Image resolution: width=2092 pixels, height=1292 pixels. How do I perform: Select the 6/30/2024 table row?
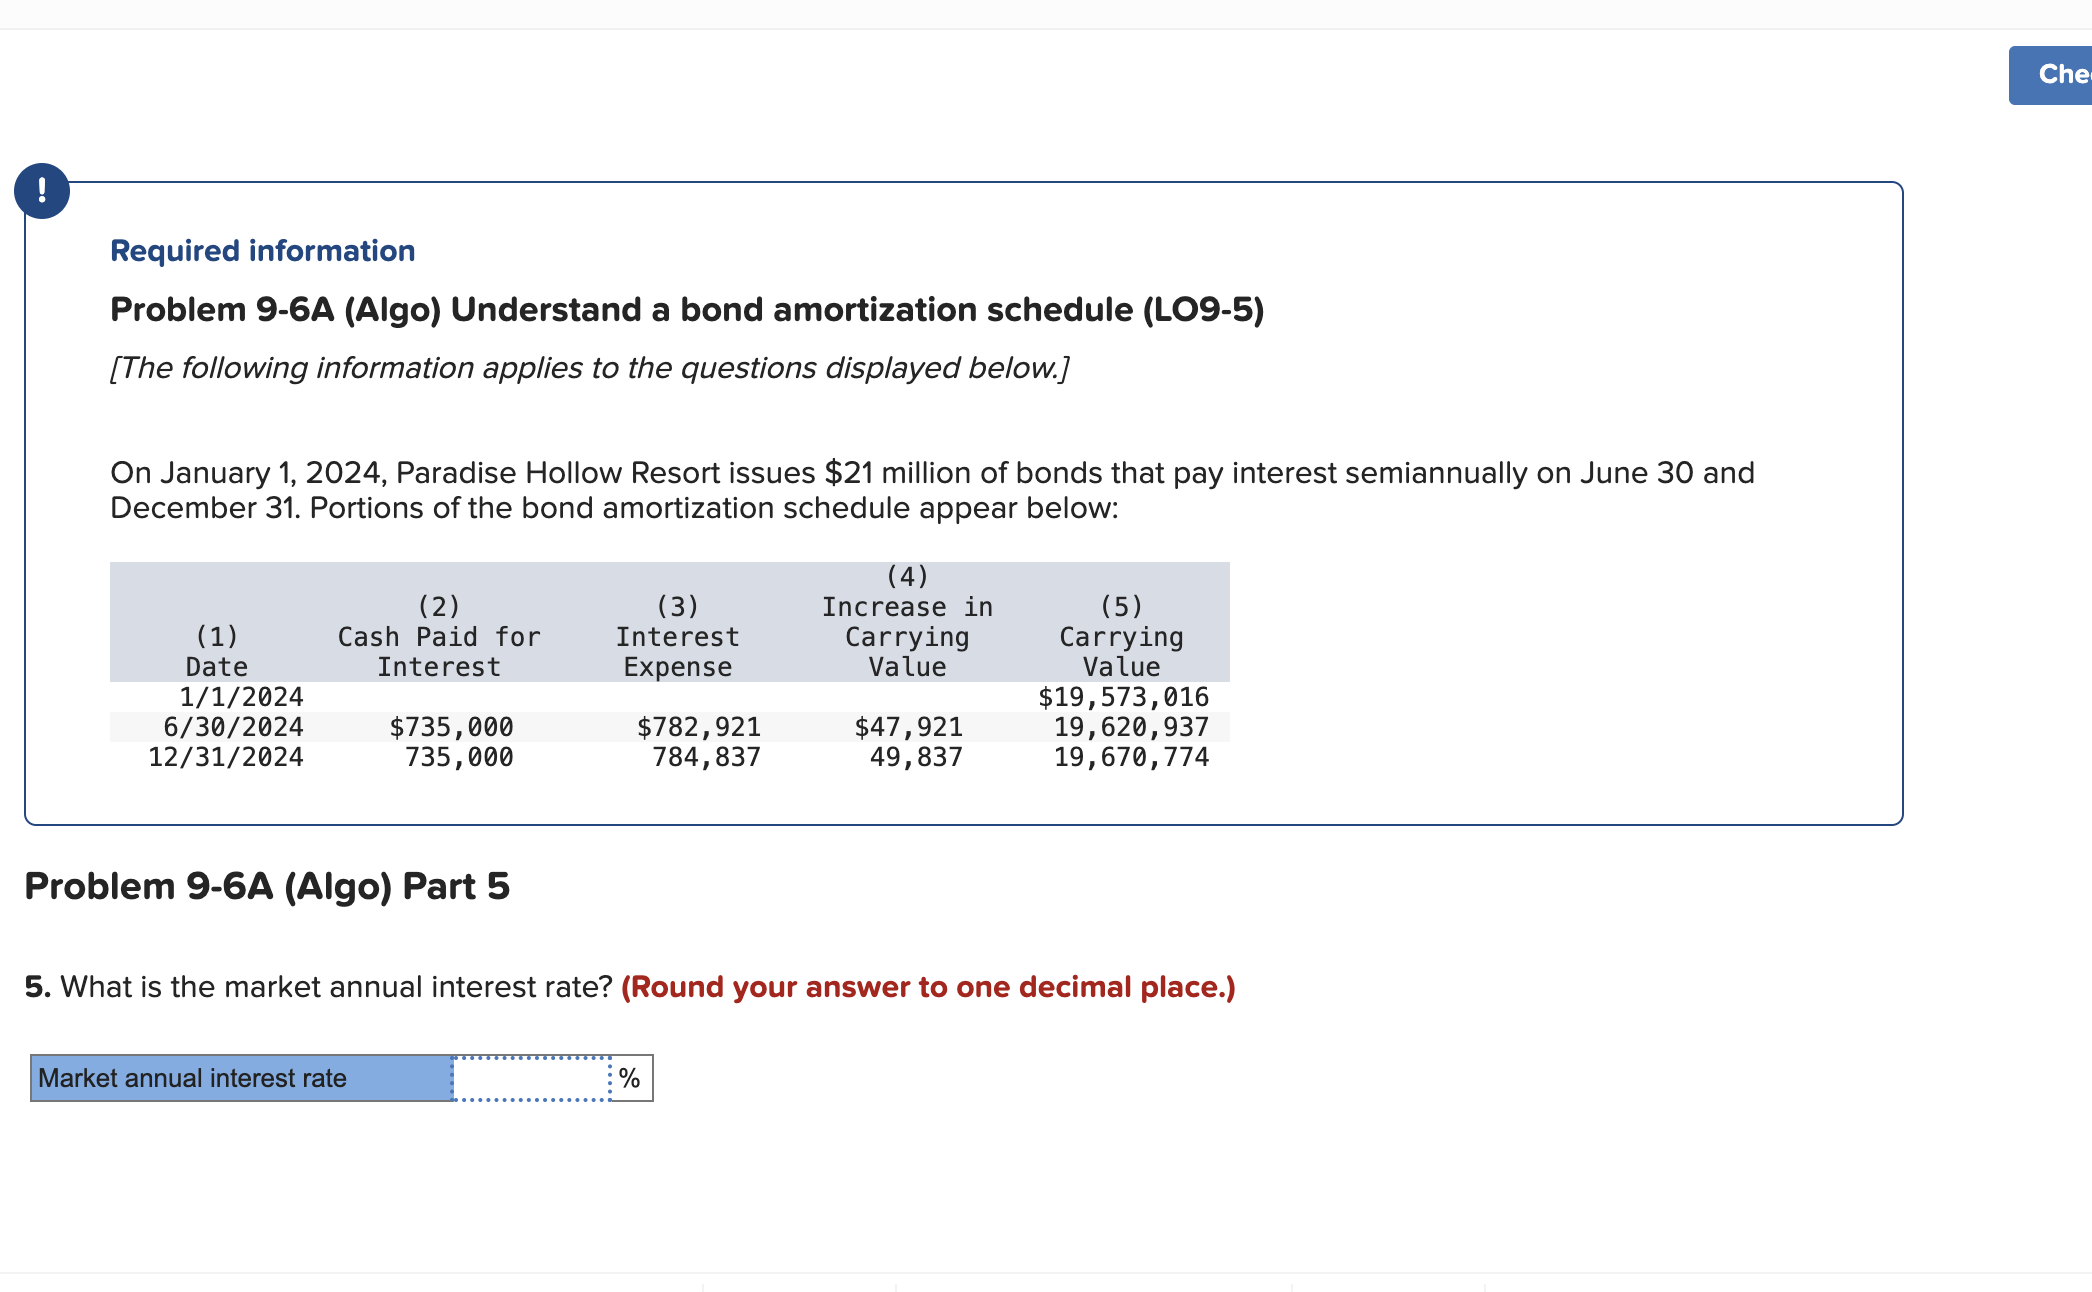pyautogui.click(x=233, y=727)
